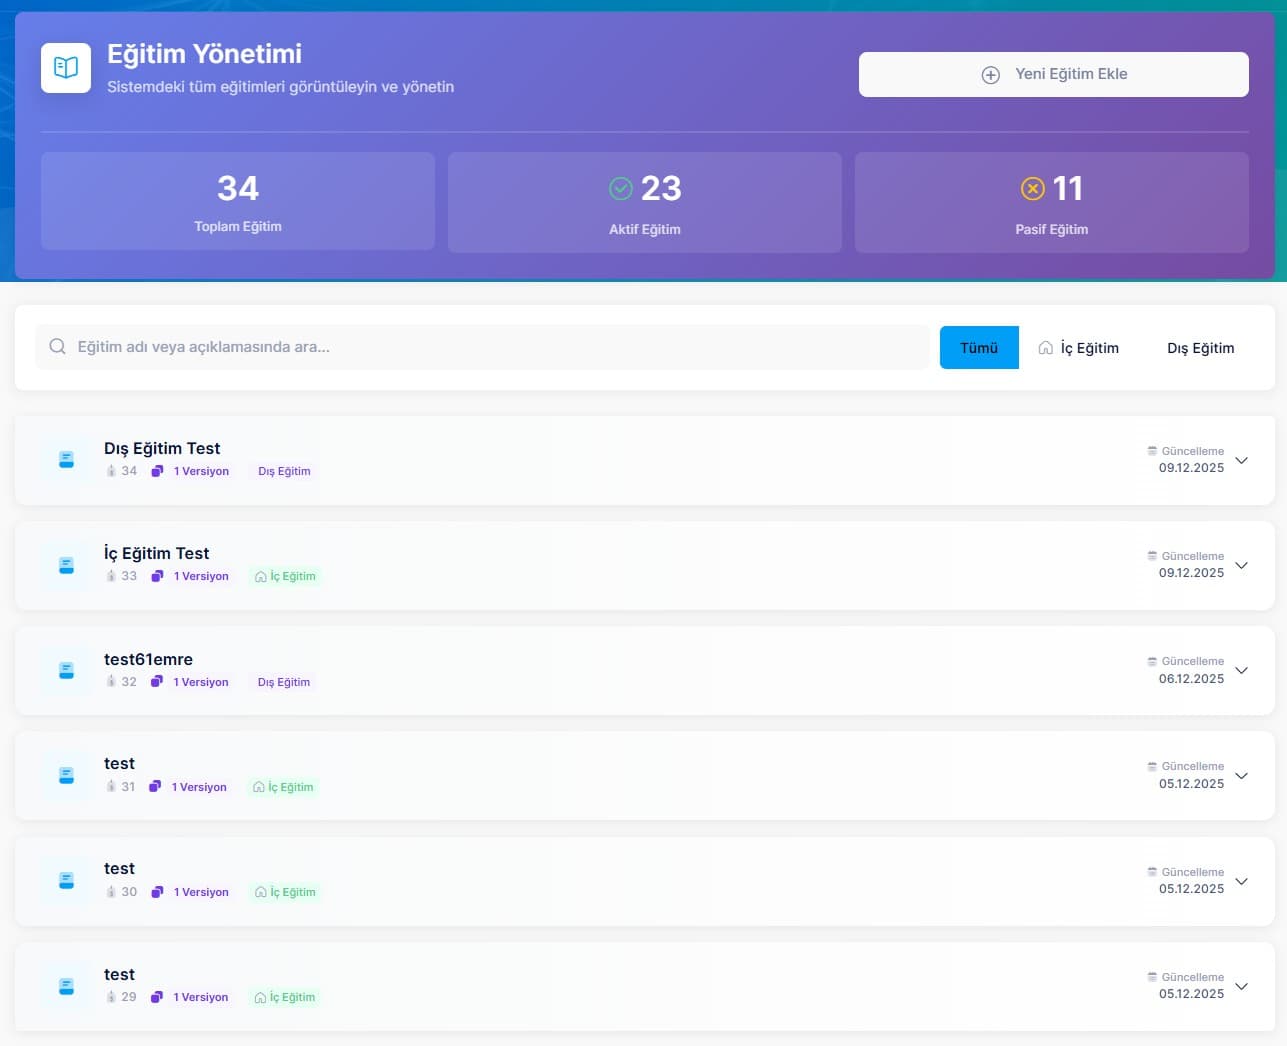Expand the İç Eğitim Test row chevron

[1242, 565]
